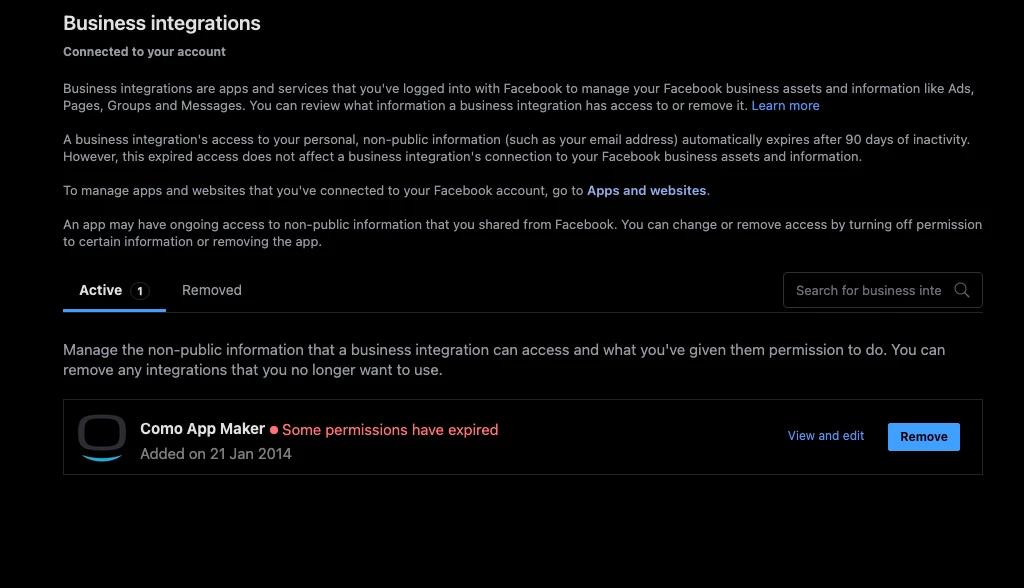This screenshot has height=588, width=1024.
Task: Follow the Learn more link
Action: [x=785, y=106]
